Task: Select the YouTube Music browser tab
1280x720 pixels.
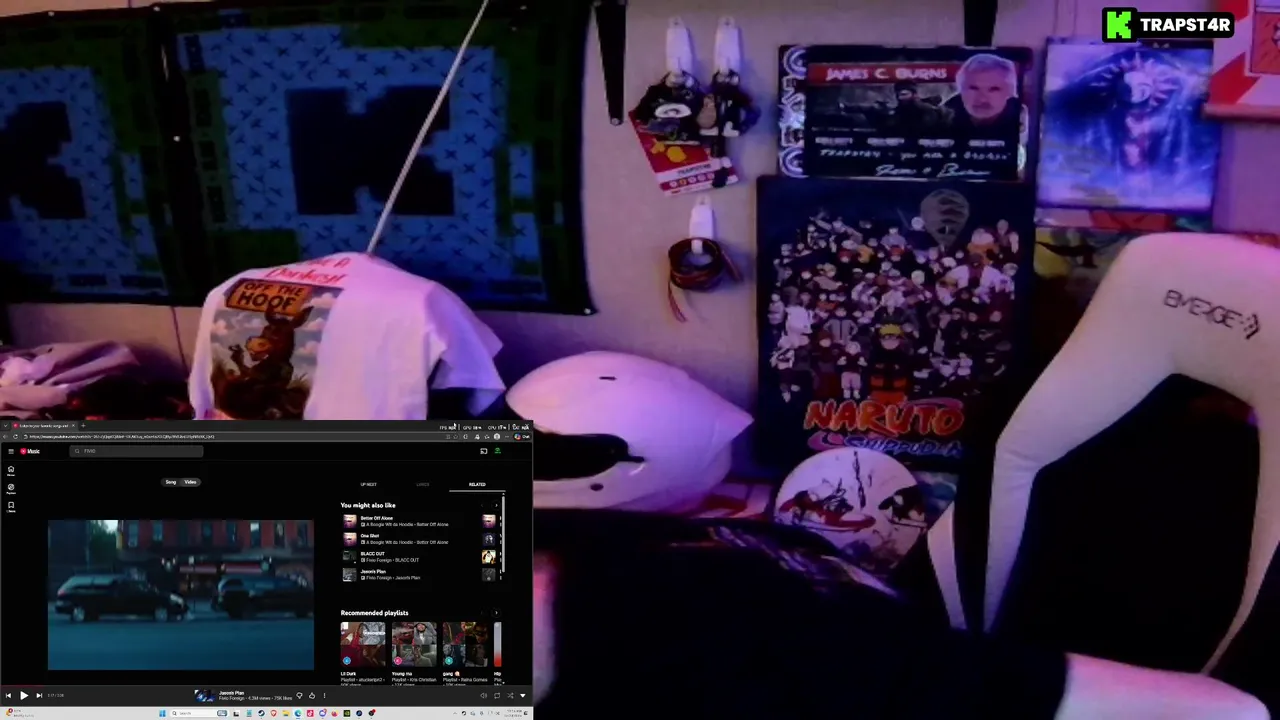Action: pos(43,426)
